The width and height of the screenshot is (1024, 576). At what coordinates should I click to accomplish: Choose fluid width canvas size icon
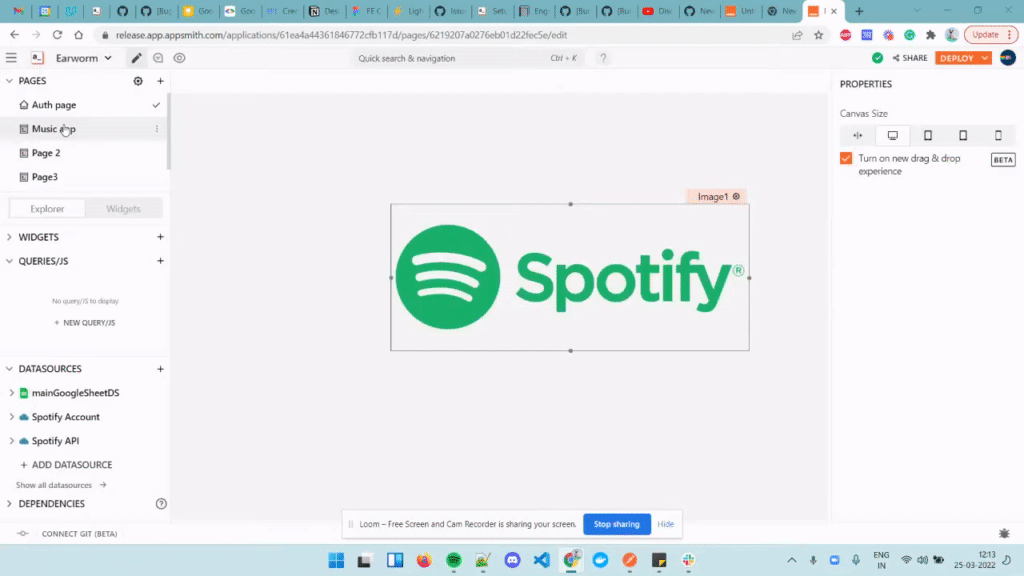[x=857, y=136]
